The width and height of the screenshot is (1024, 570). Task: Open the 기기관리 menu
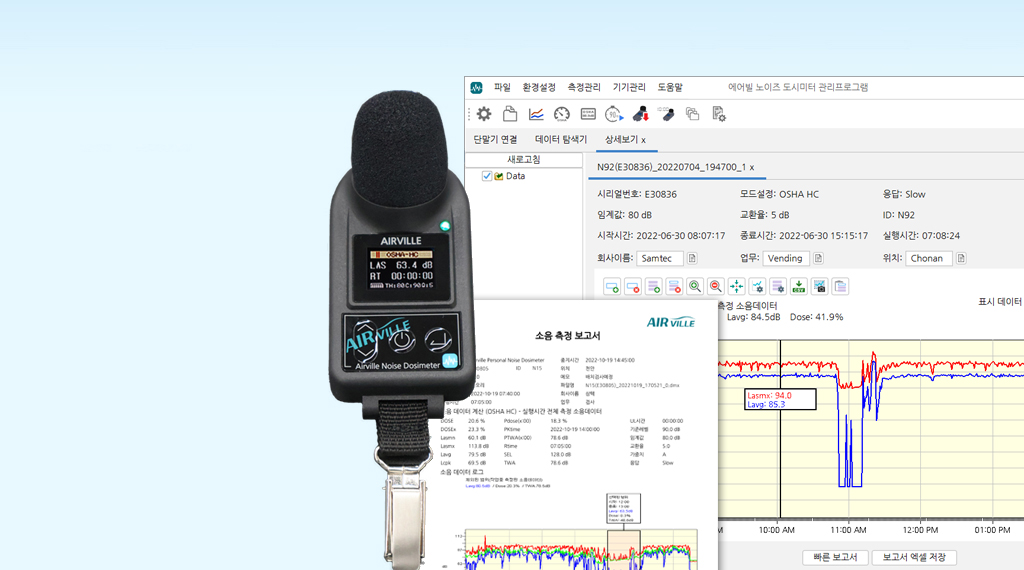point(629,87)
